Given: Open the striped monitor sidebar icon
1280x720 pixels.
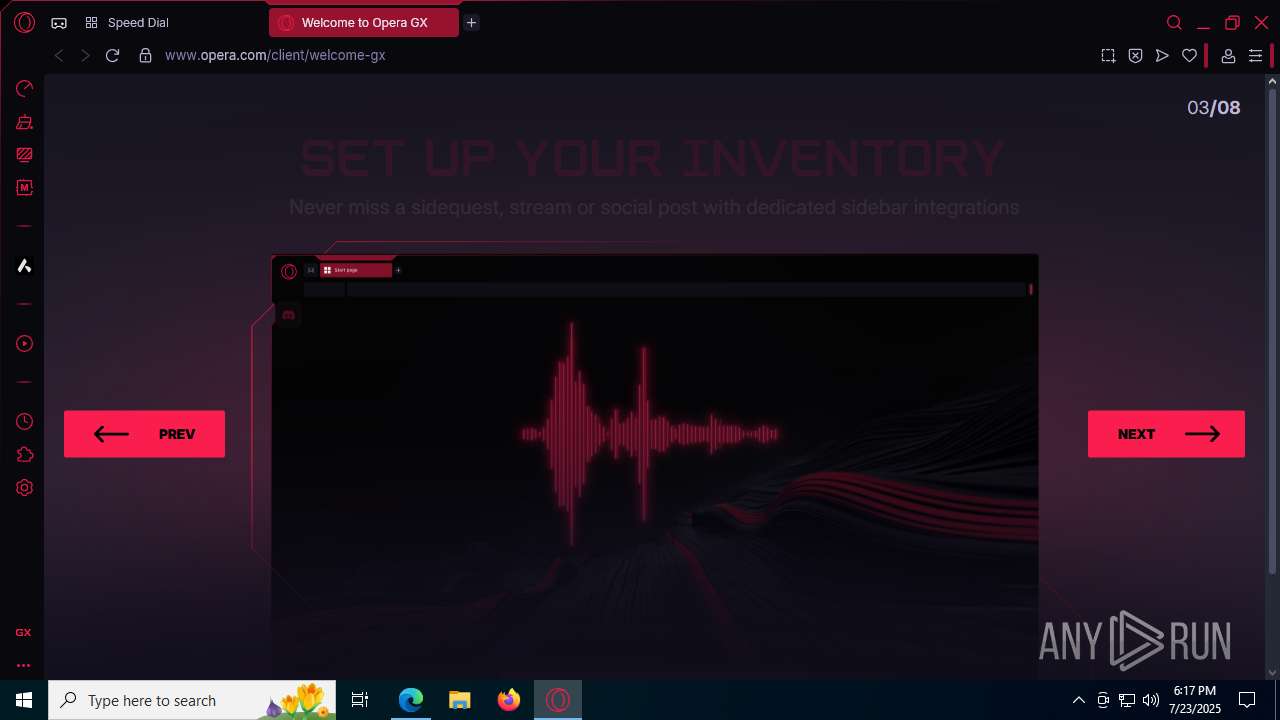Looking at the screenshot, I should click(x=25, y=155).
